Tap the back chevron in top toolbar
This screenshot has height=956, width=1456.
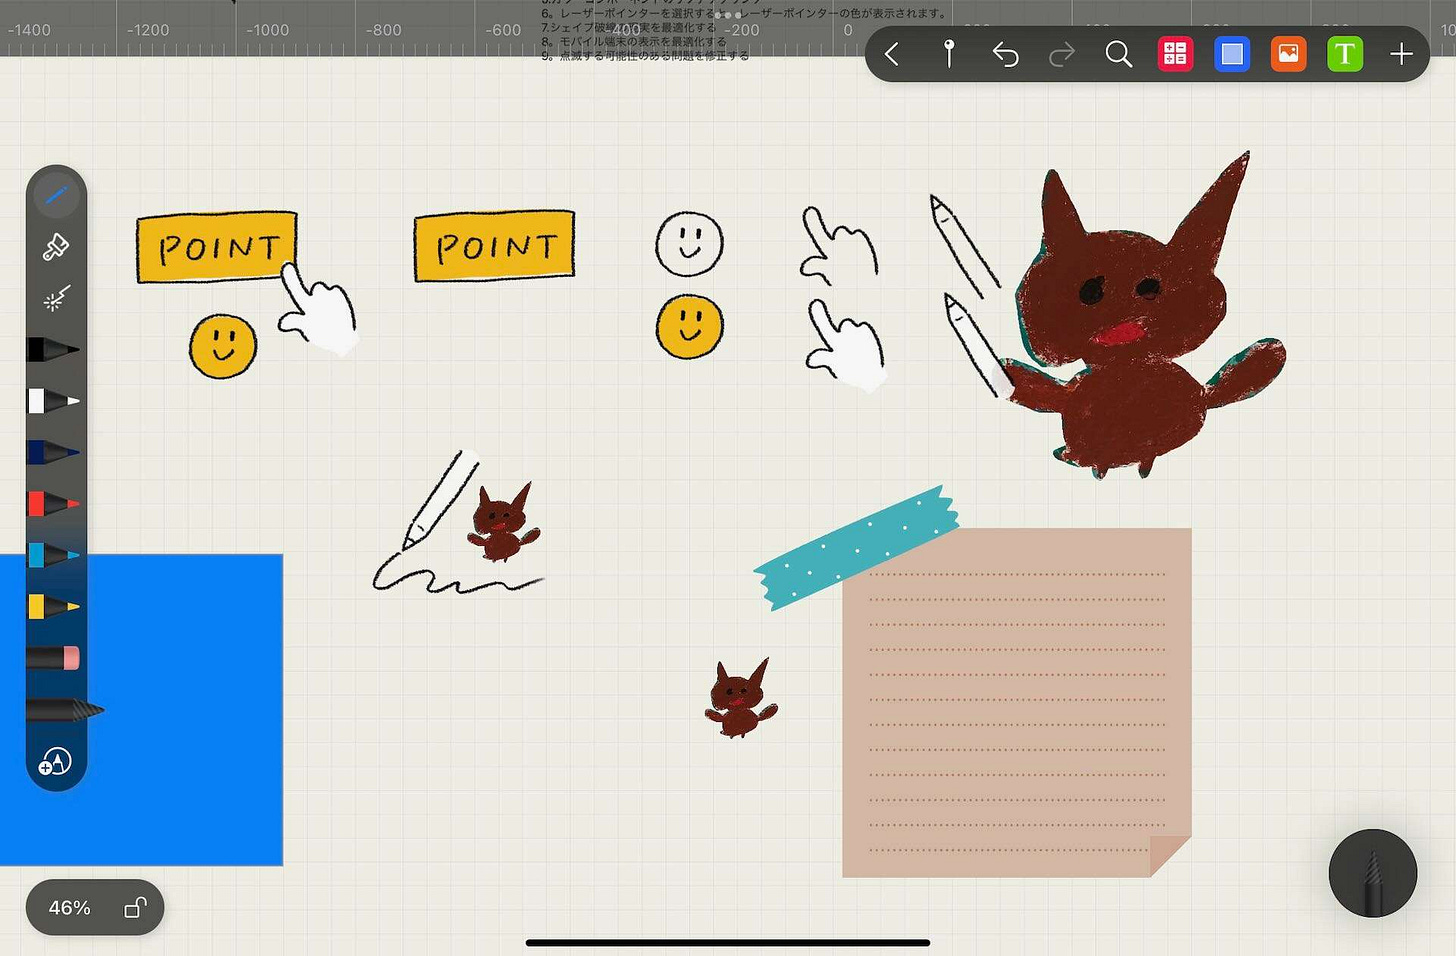coord(892,54)
